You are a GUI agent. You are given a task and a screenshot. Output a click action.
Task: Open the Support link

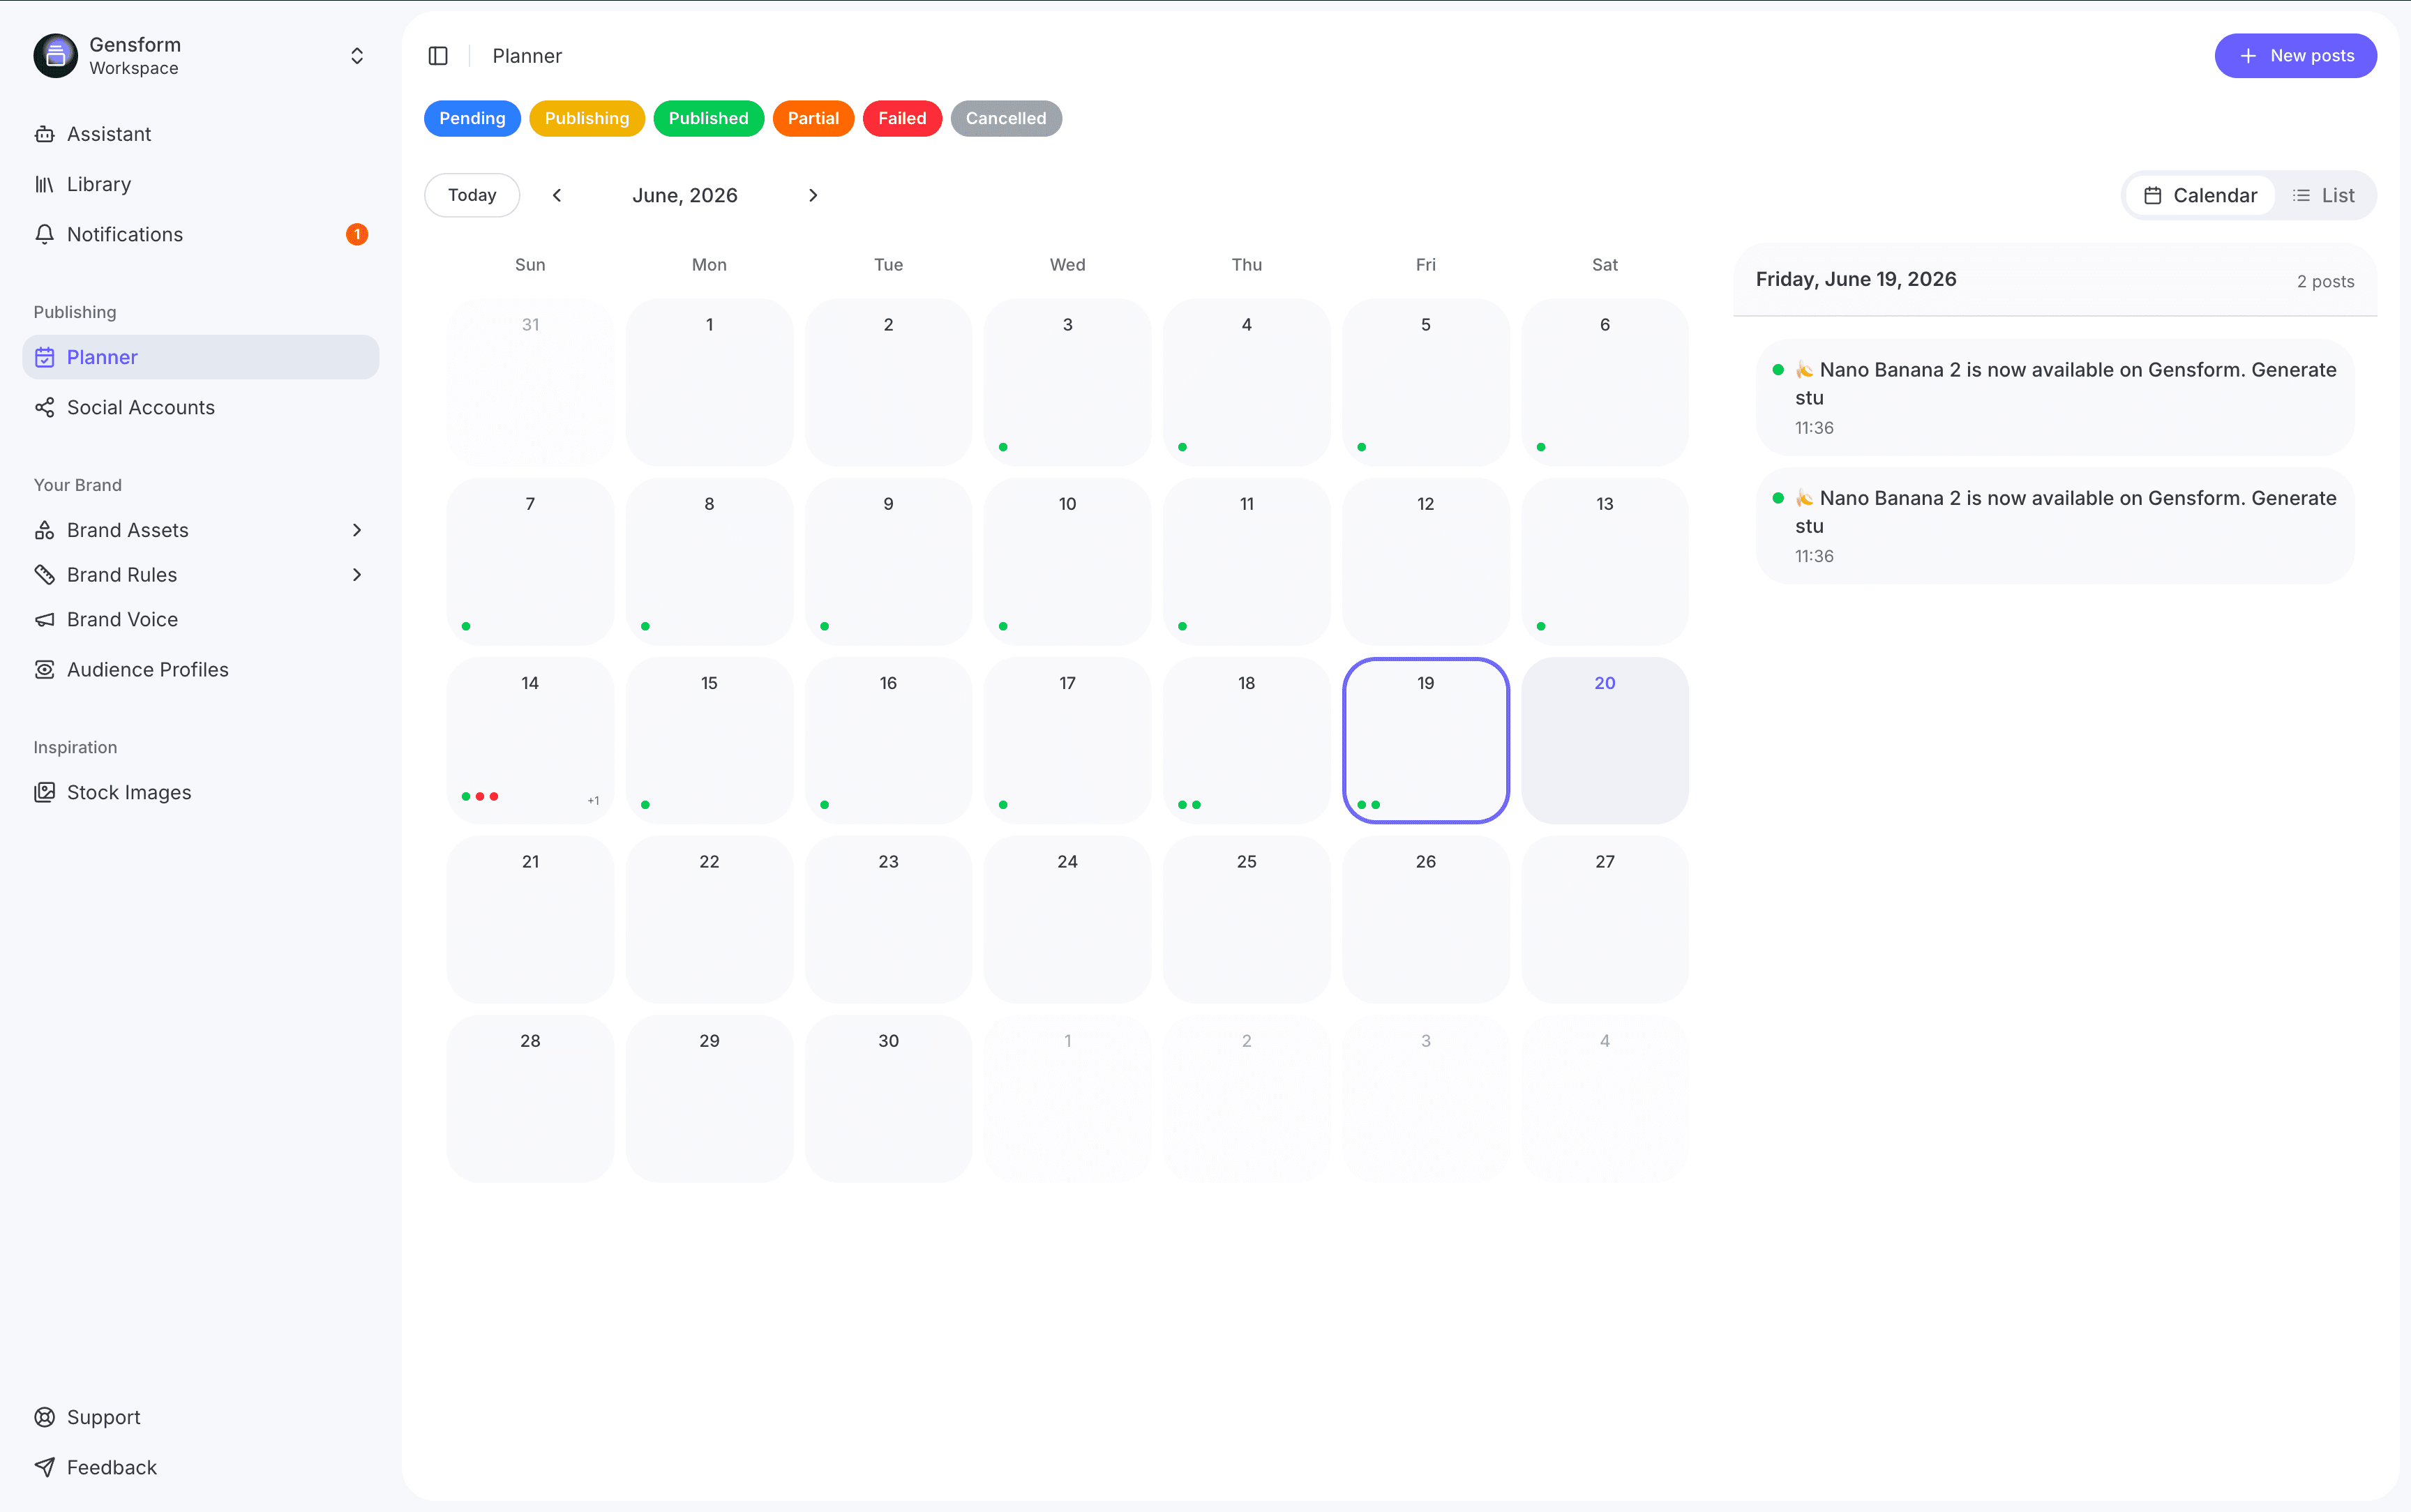[x=200, y=1417]
